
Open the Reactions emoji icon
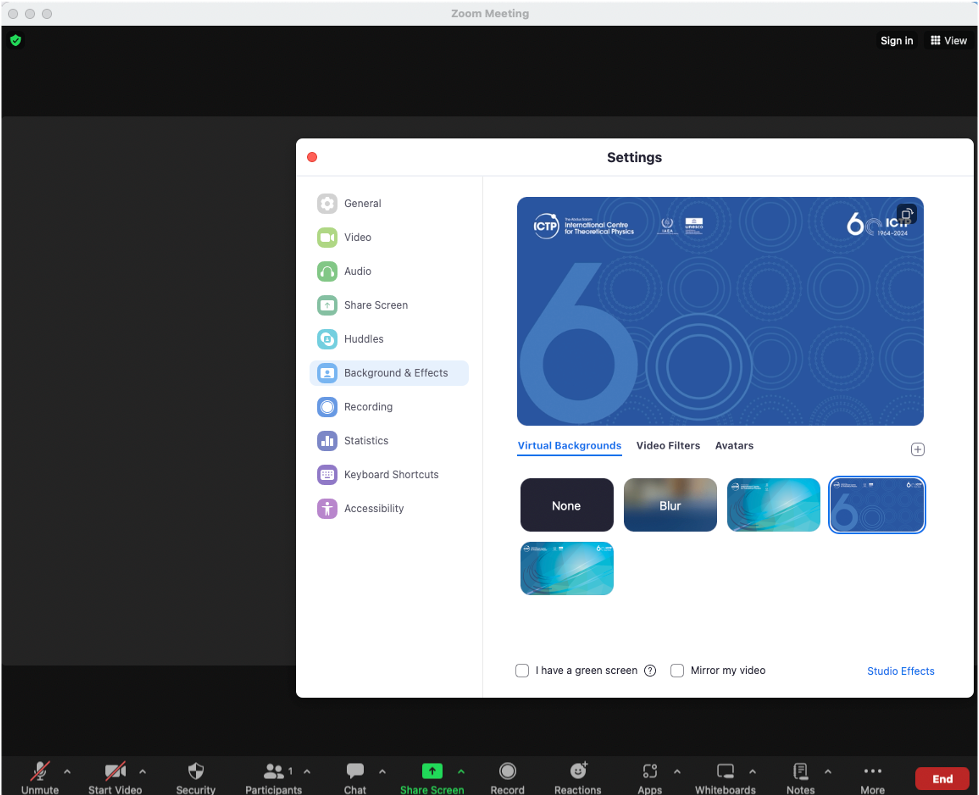[578, 771]
